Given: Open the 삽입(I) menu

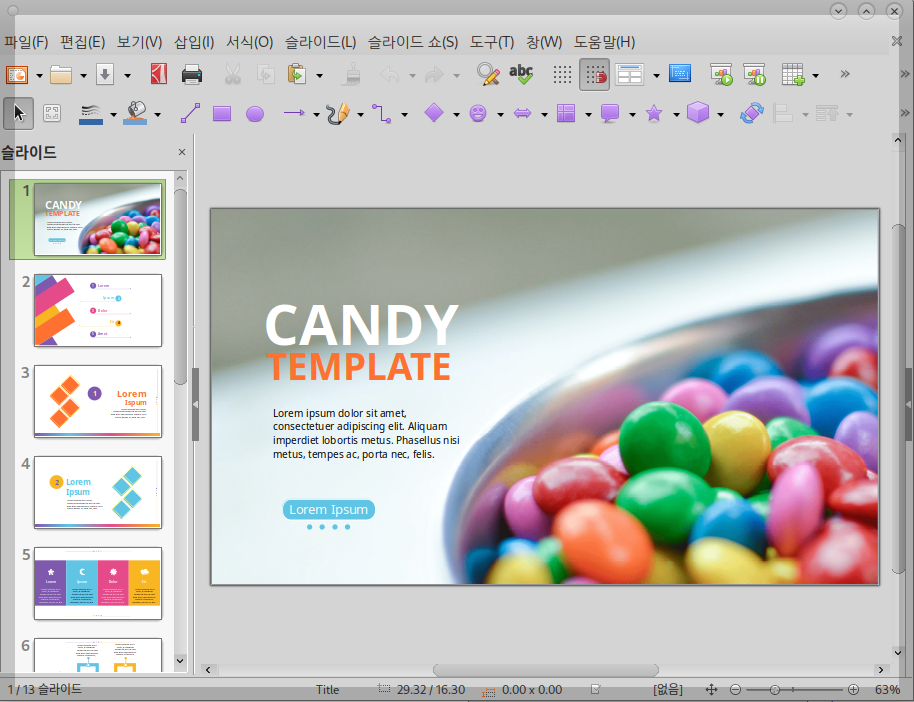Looking at the screenshot, I should [x=194, y=42].
